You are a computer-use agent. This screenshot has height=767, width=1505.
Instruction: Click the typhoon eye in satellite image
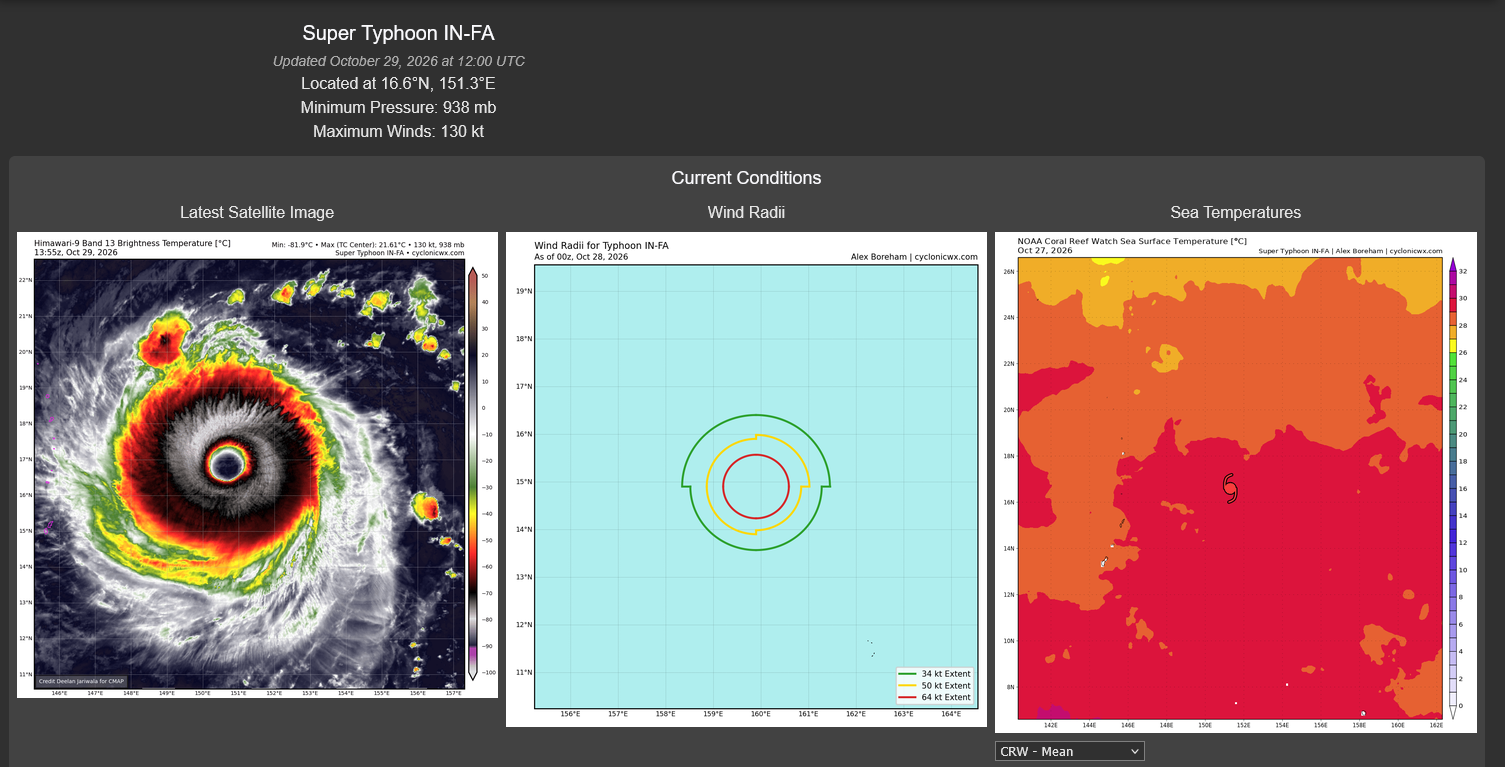coord(228,462)
